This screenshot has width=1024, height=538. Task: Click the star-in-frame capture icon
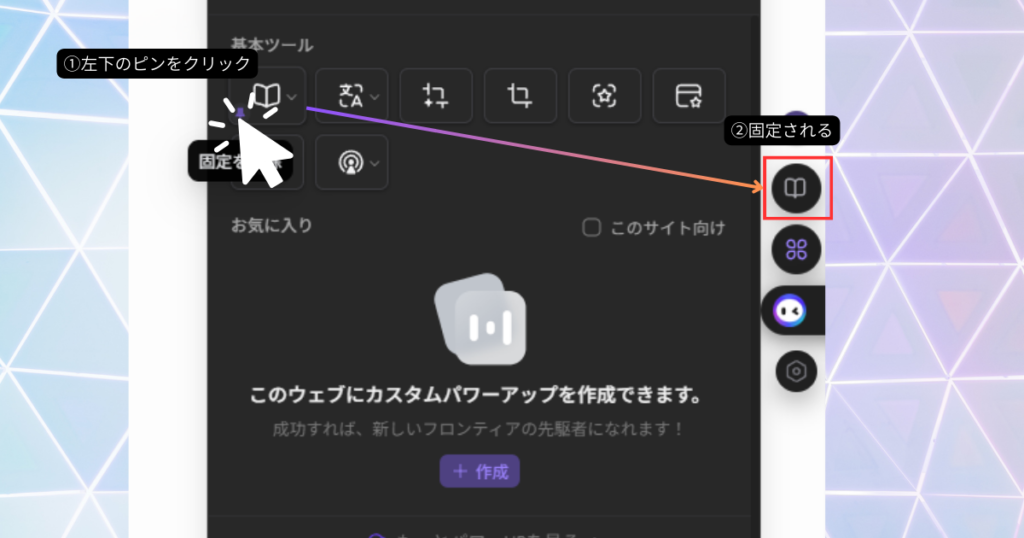605,96
